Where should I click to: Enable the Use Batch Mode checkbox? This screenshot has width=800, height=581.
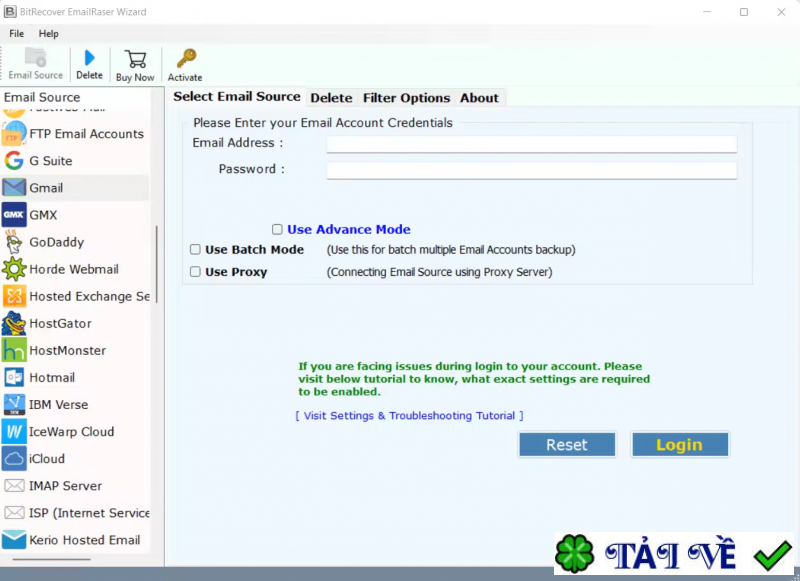[x=195, y=249]
